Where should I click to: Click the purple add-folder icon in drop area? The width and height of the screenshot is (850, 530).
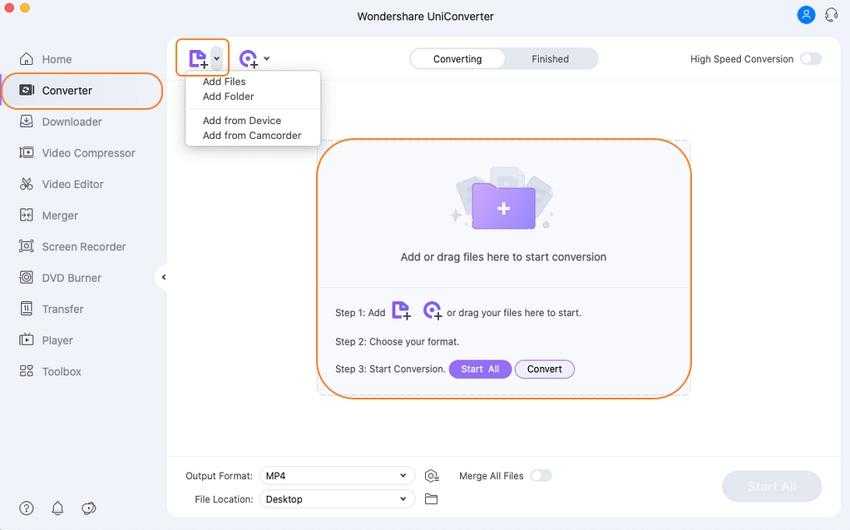tap(503, 207)
